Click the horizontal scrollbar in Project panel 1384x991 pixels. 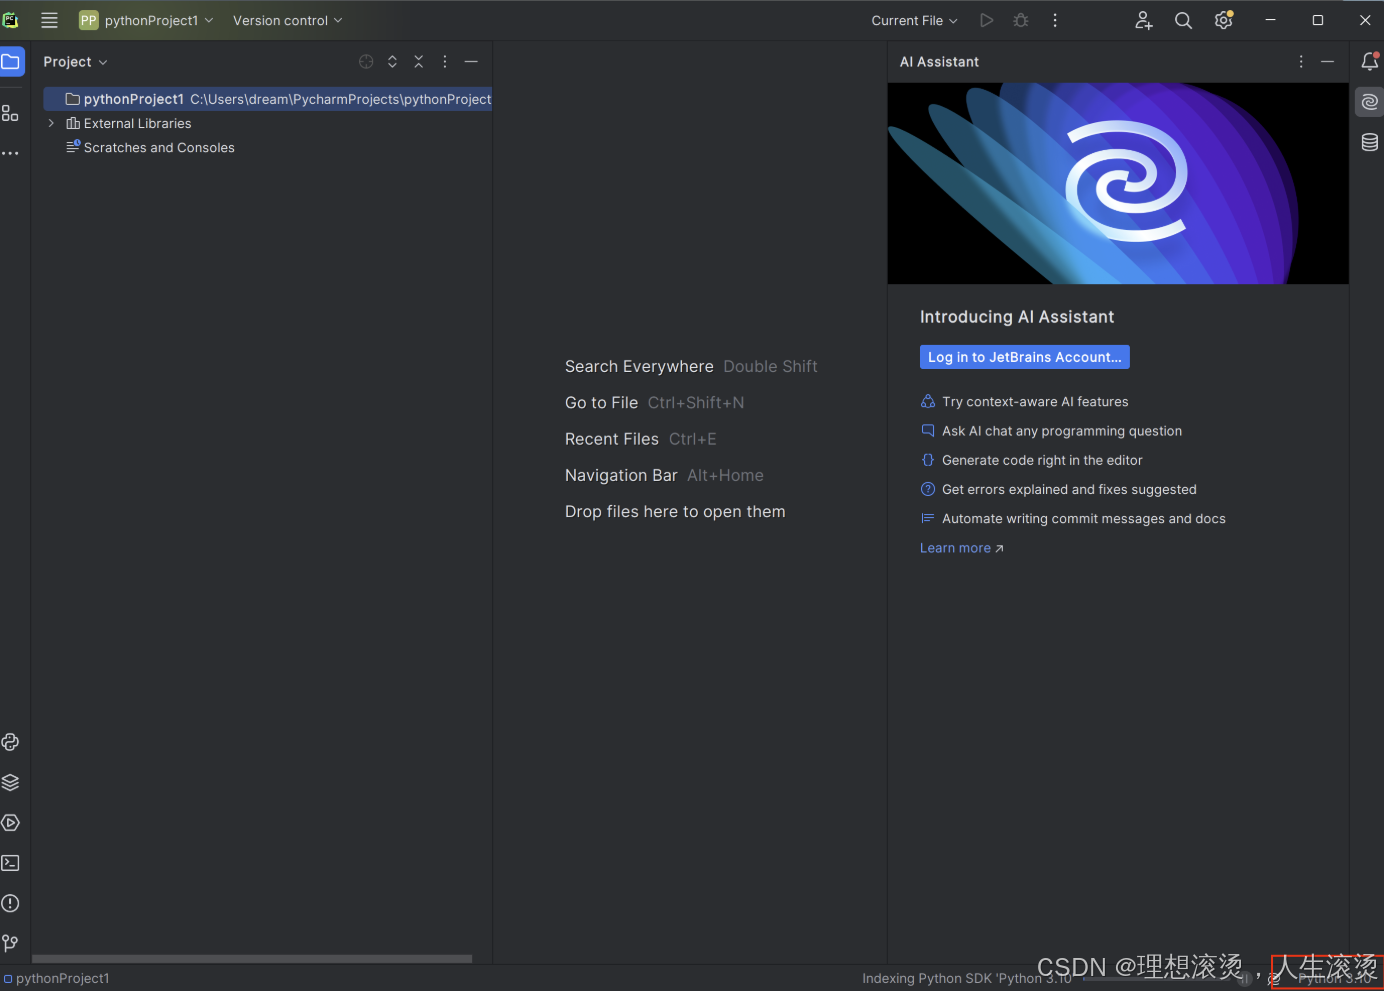252,958
